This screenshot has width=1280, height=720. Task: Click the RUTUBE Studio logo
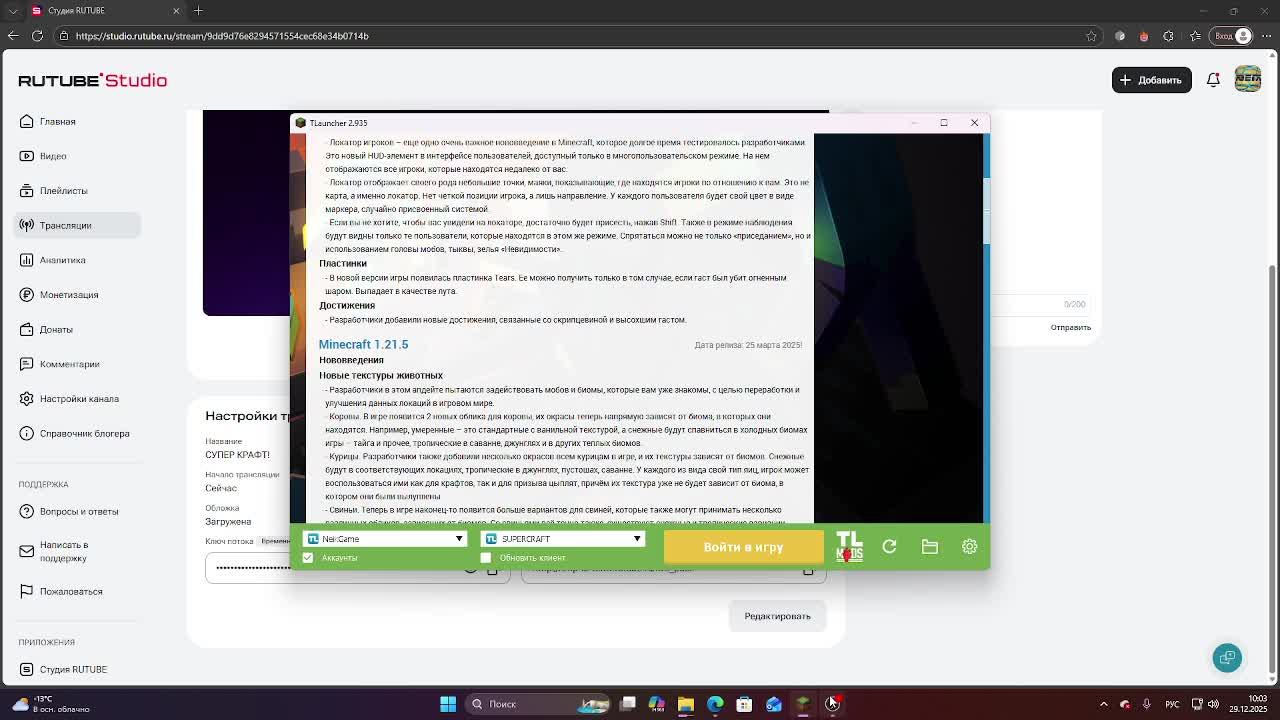92,80
